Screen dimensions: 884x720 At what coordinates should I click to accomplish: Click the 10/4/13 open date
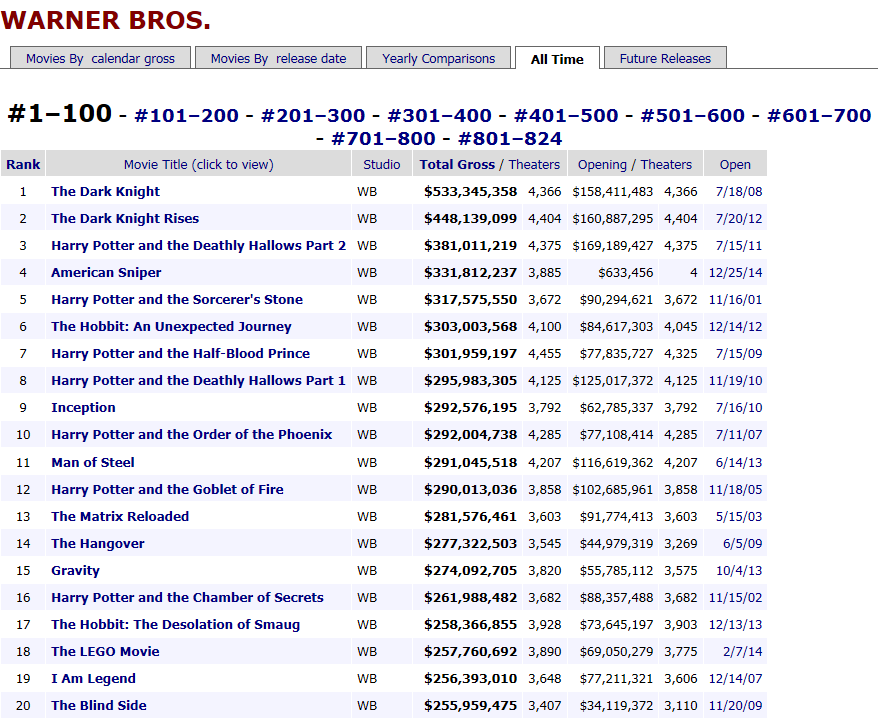[x=739, y=571]
